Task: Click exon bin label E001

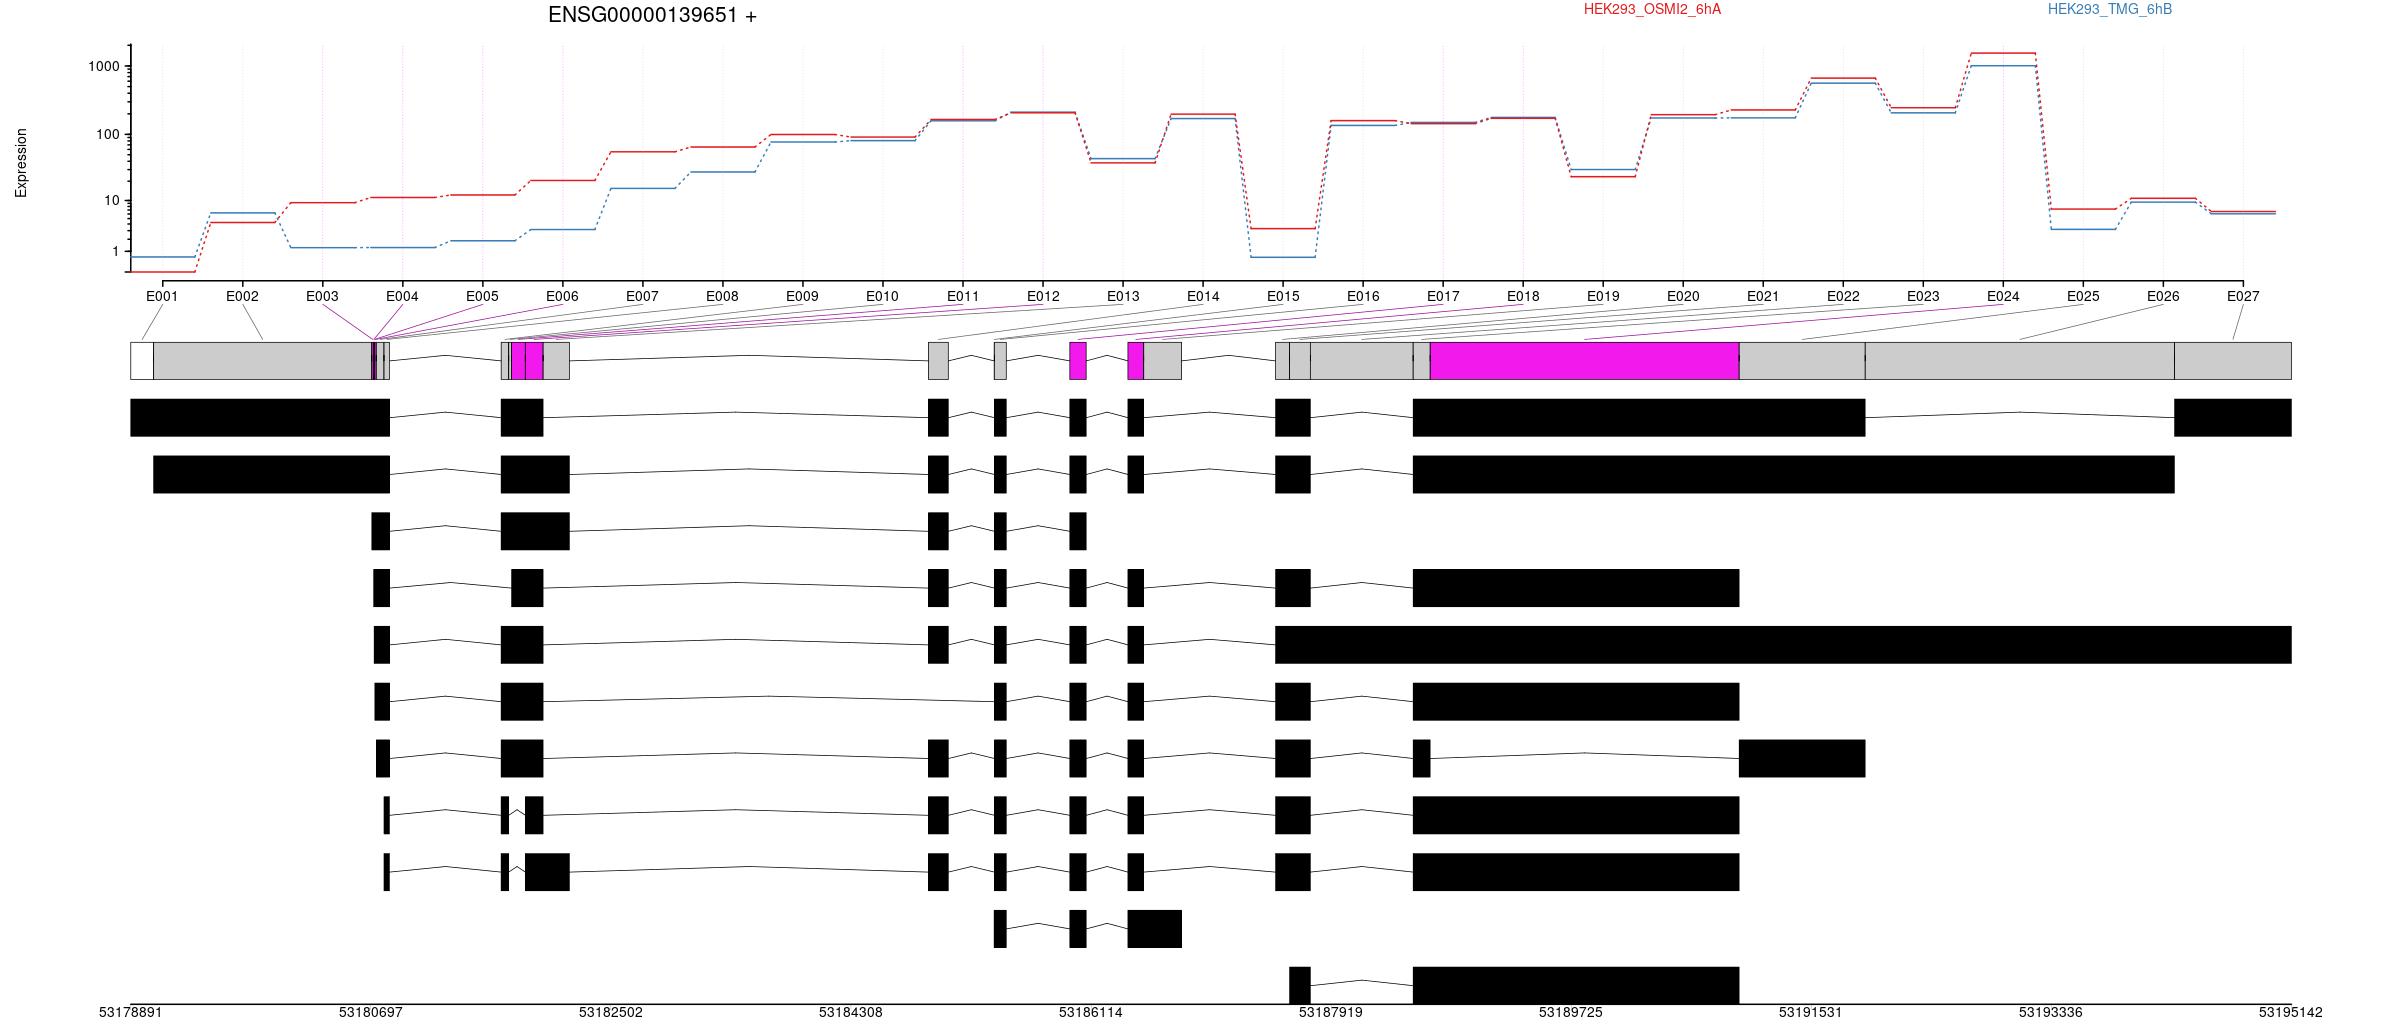Action: tap(162, 296)
